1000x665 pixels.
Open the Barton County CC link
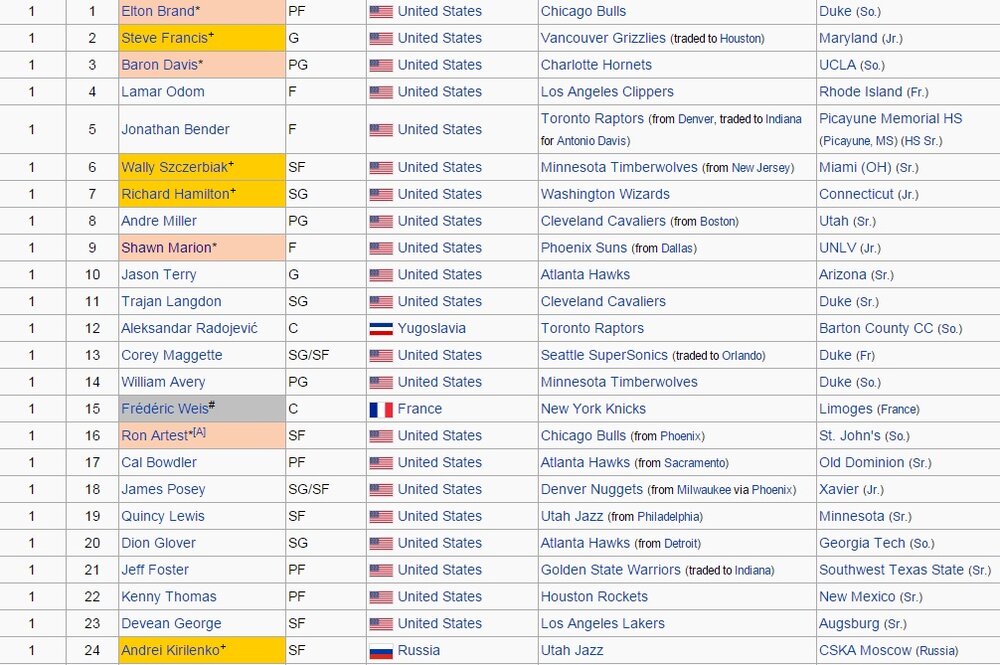(876, 328)
